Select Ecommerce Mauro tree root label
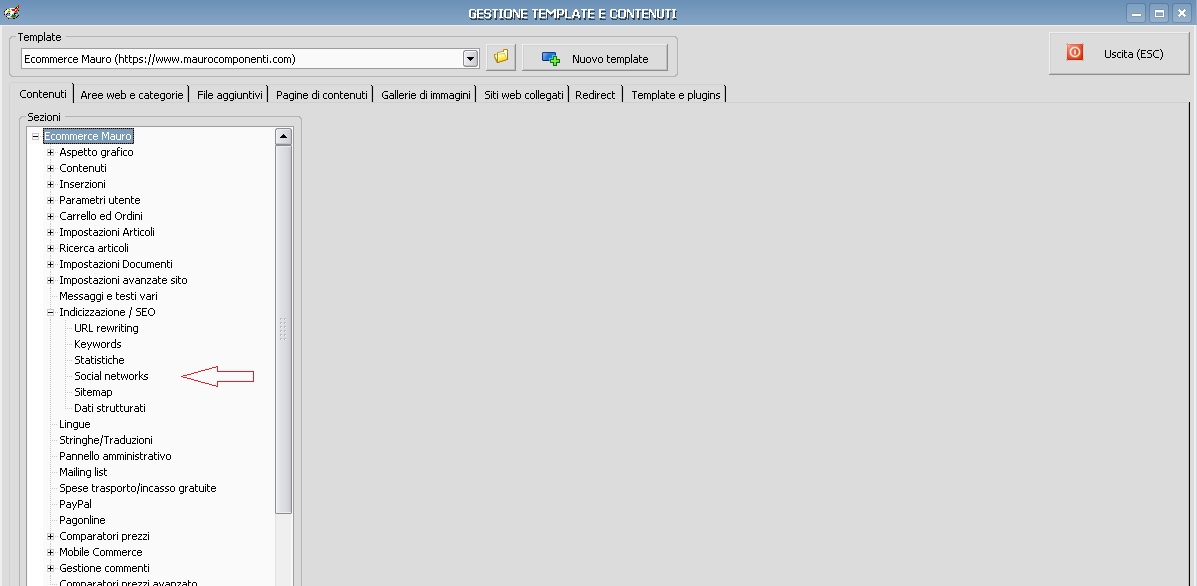Screen dimensions: 1197x586 coord(88,136)
